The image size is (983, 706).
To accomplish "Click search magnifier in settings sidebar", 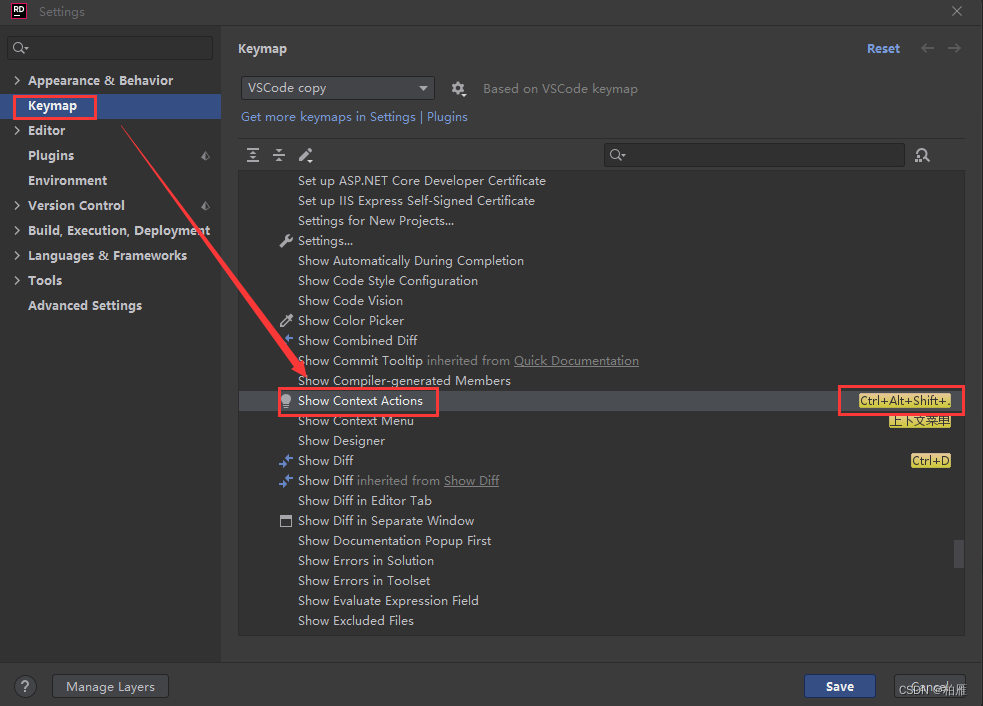I will (x=20, y=48).
